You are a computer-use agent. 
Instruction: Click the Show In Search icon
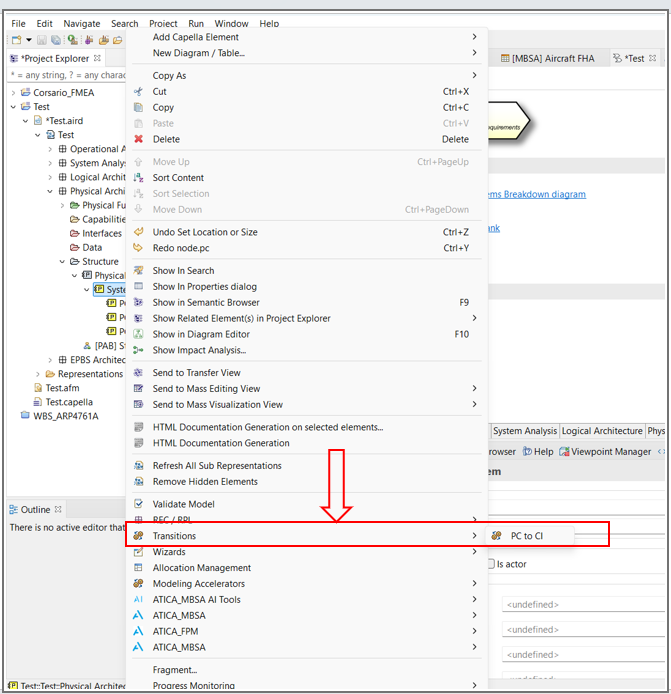coord(139,270)
